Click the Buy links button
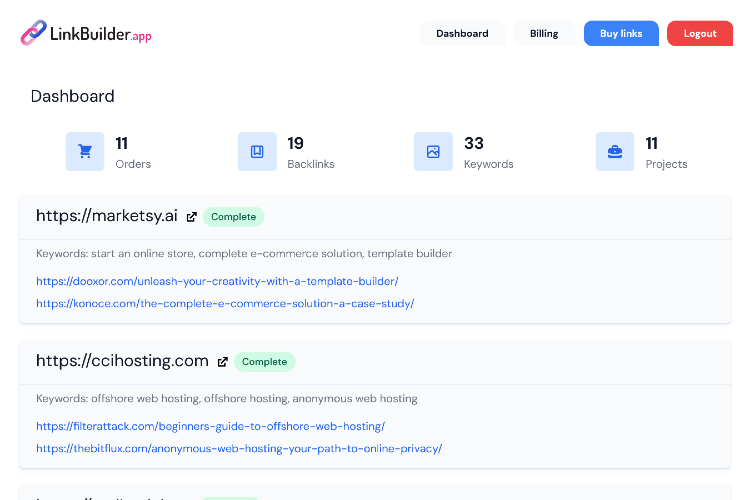The height and width of the screenshot is (500, 750). click(x=621, y=33)
